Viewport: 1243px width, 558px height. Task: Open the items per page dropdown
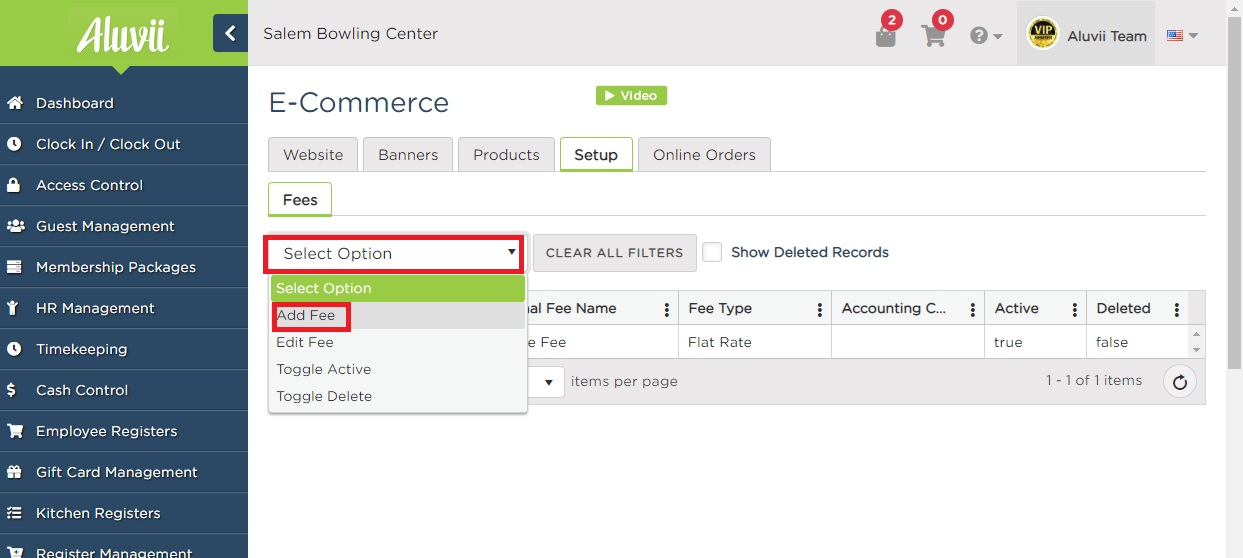pos(547,381)
